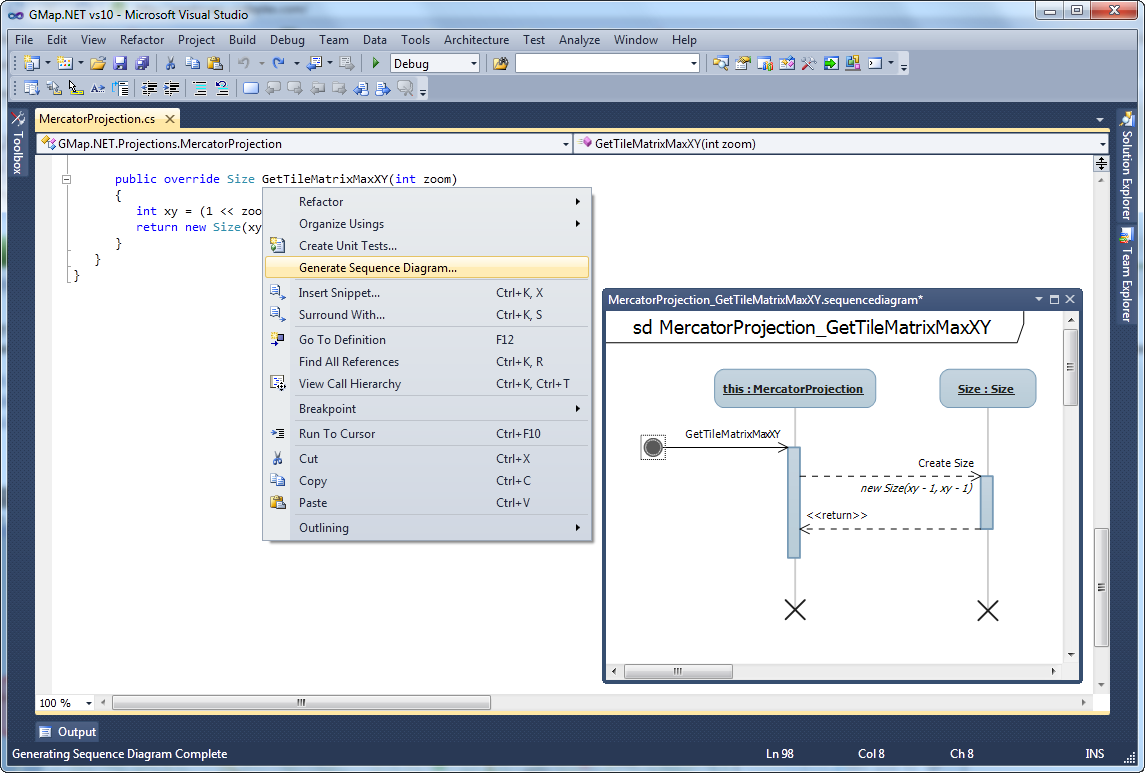This screenshot has height=773, width=1145.
Task: Open the Solution Explorer side tab
Action: (1126, 168)
